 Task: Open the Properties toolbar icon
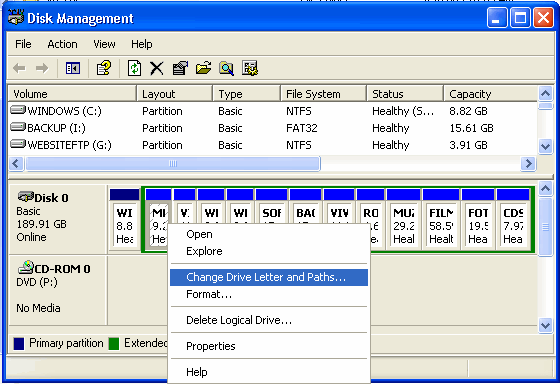[x=180, y=68]
